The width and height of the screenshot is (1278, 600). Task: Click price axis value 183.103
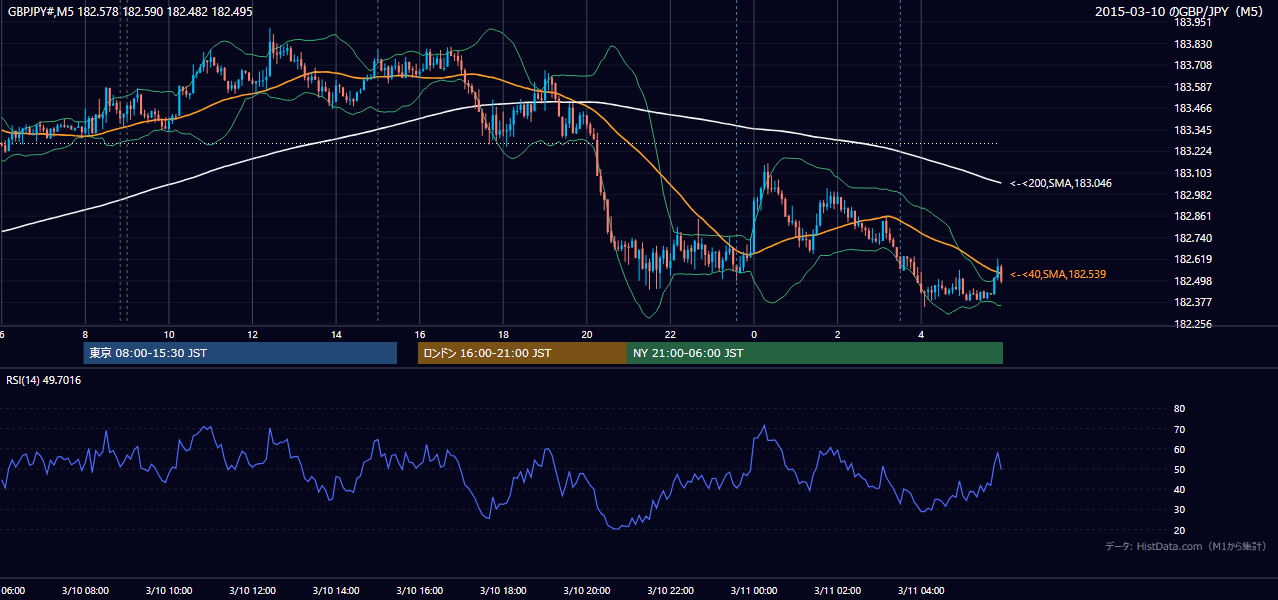point(1192,173)
